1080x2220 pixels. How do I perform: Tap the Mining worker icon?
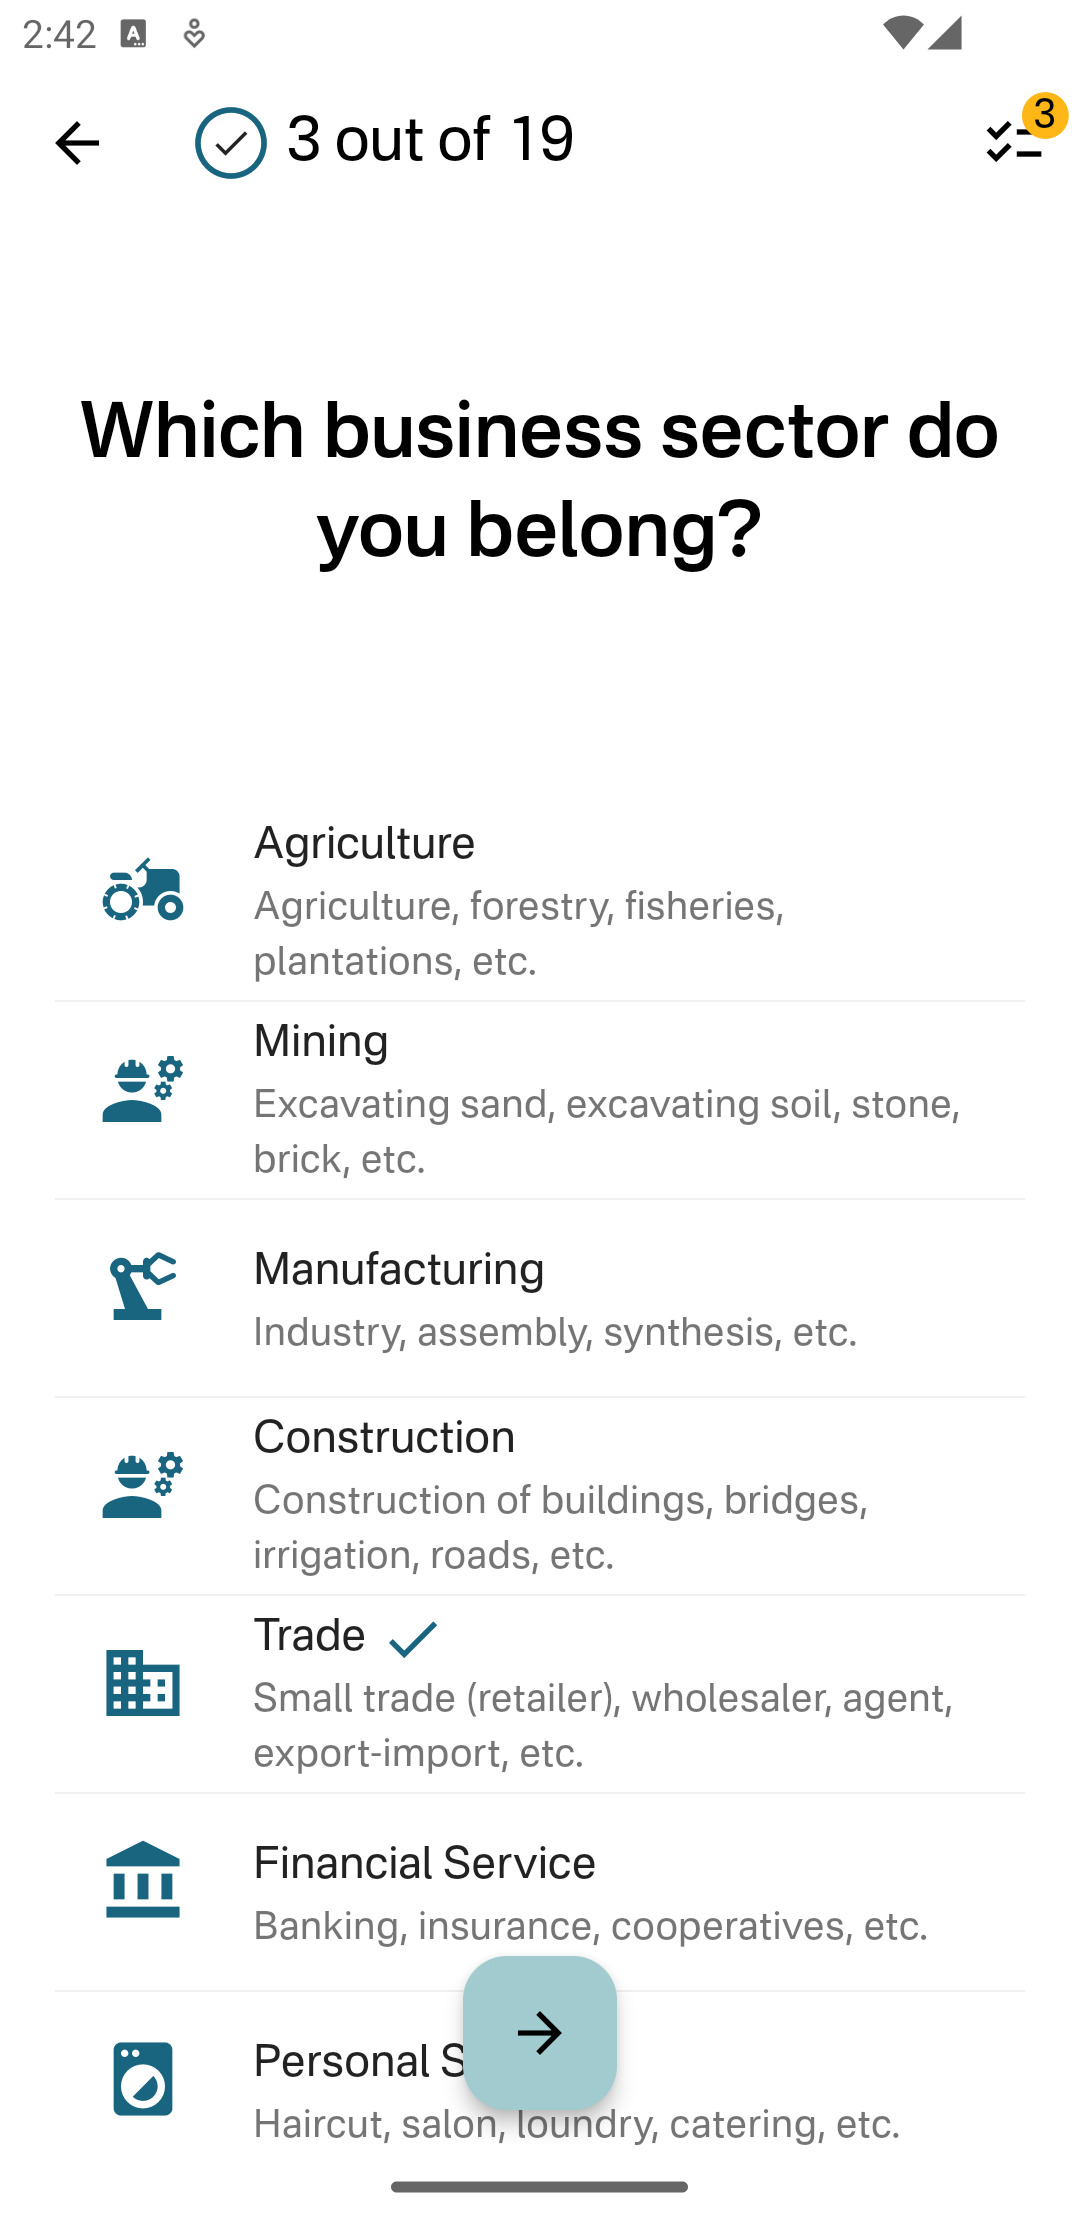[143, 1089]
